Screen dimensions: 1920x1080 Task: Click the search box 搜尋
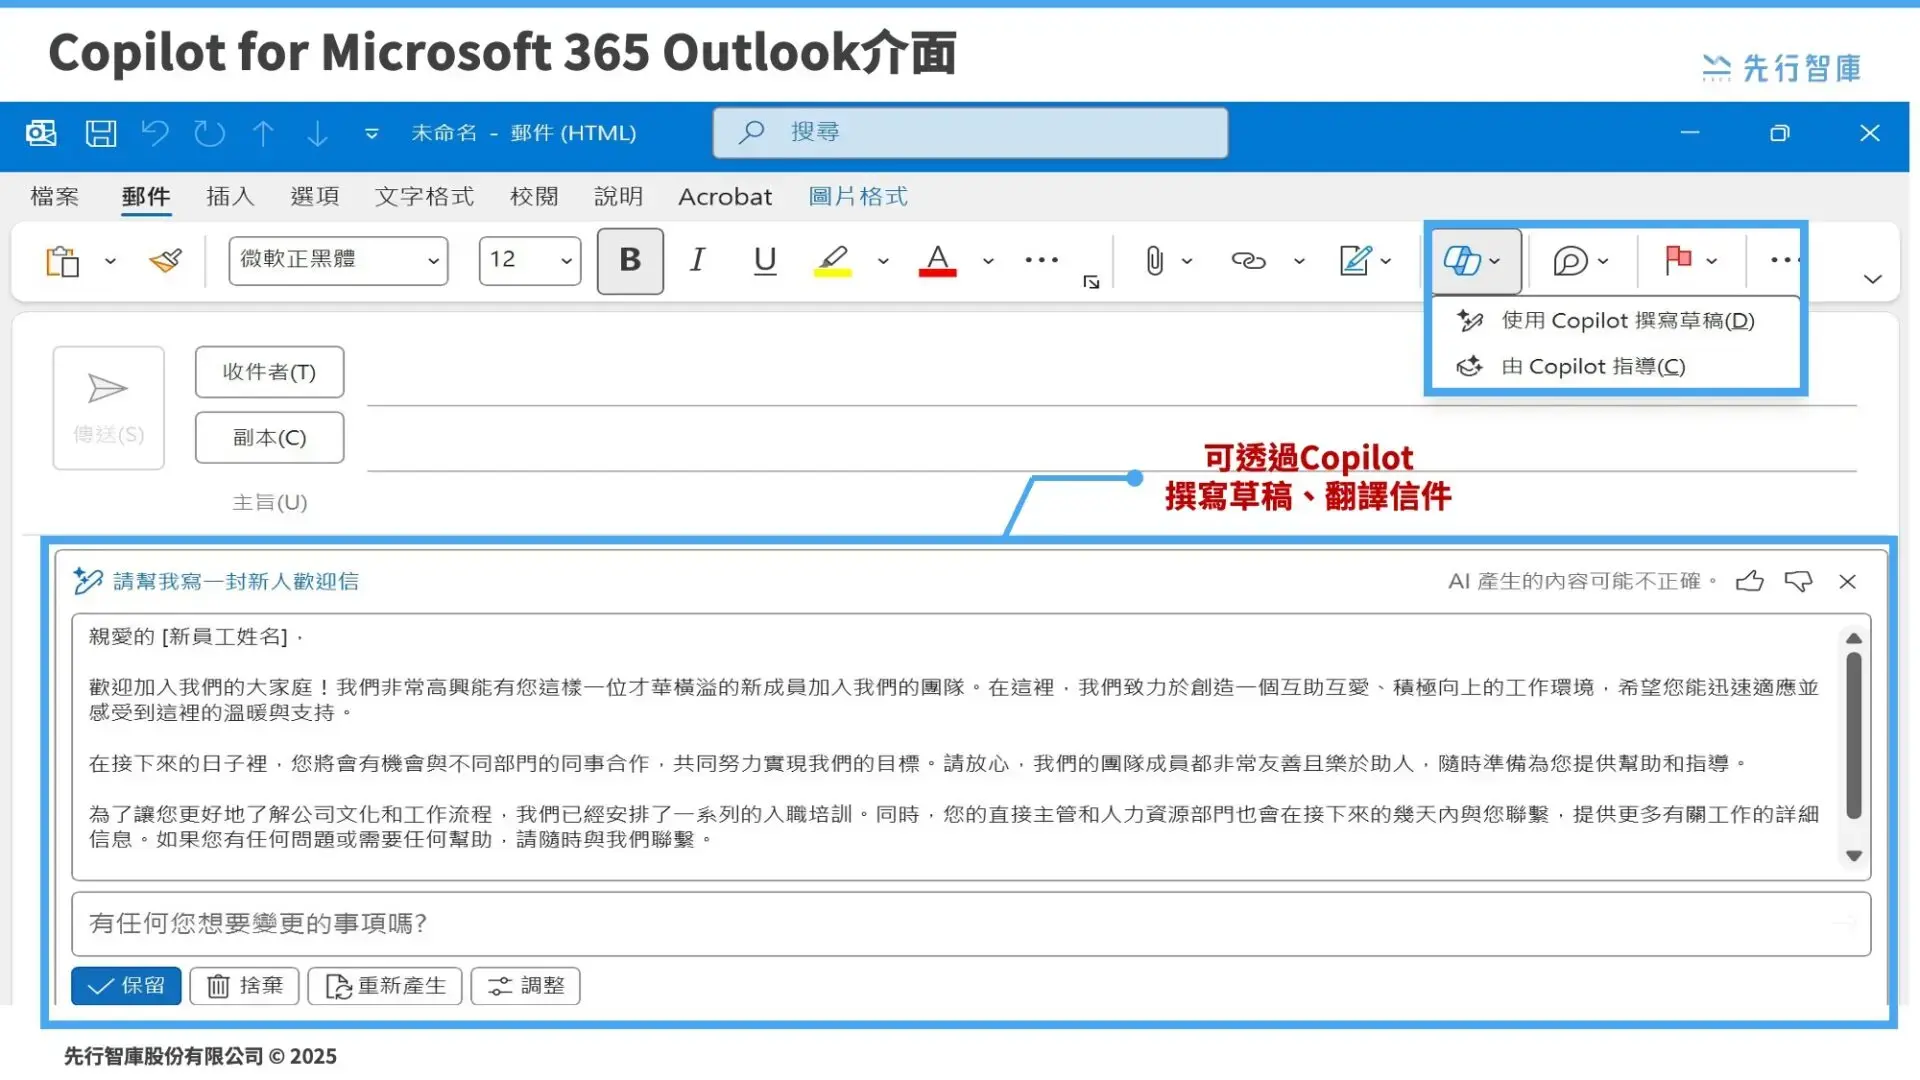coord(970,133)
